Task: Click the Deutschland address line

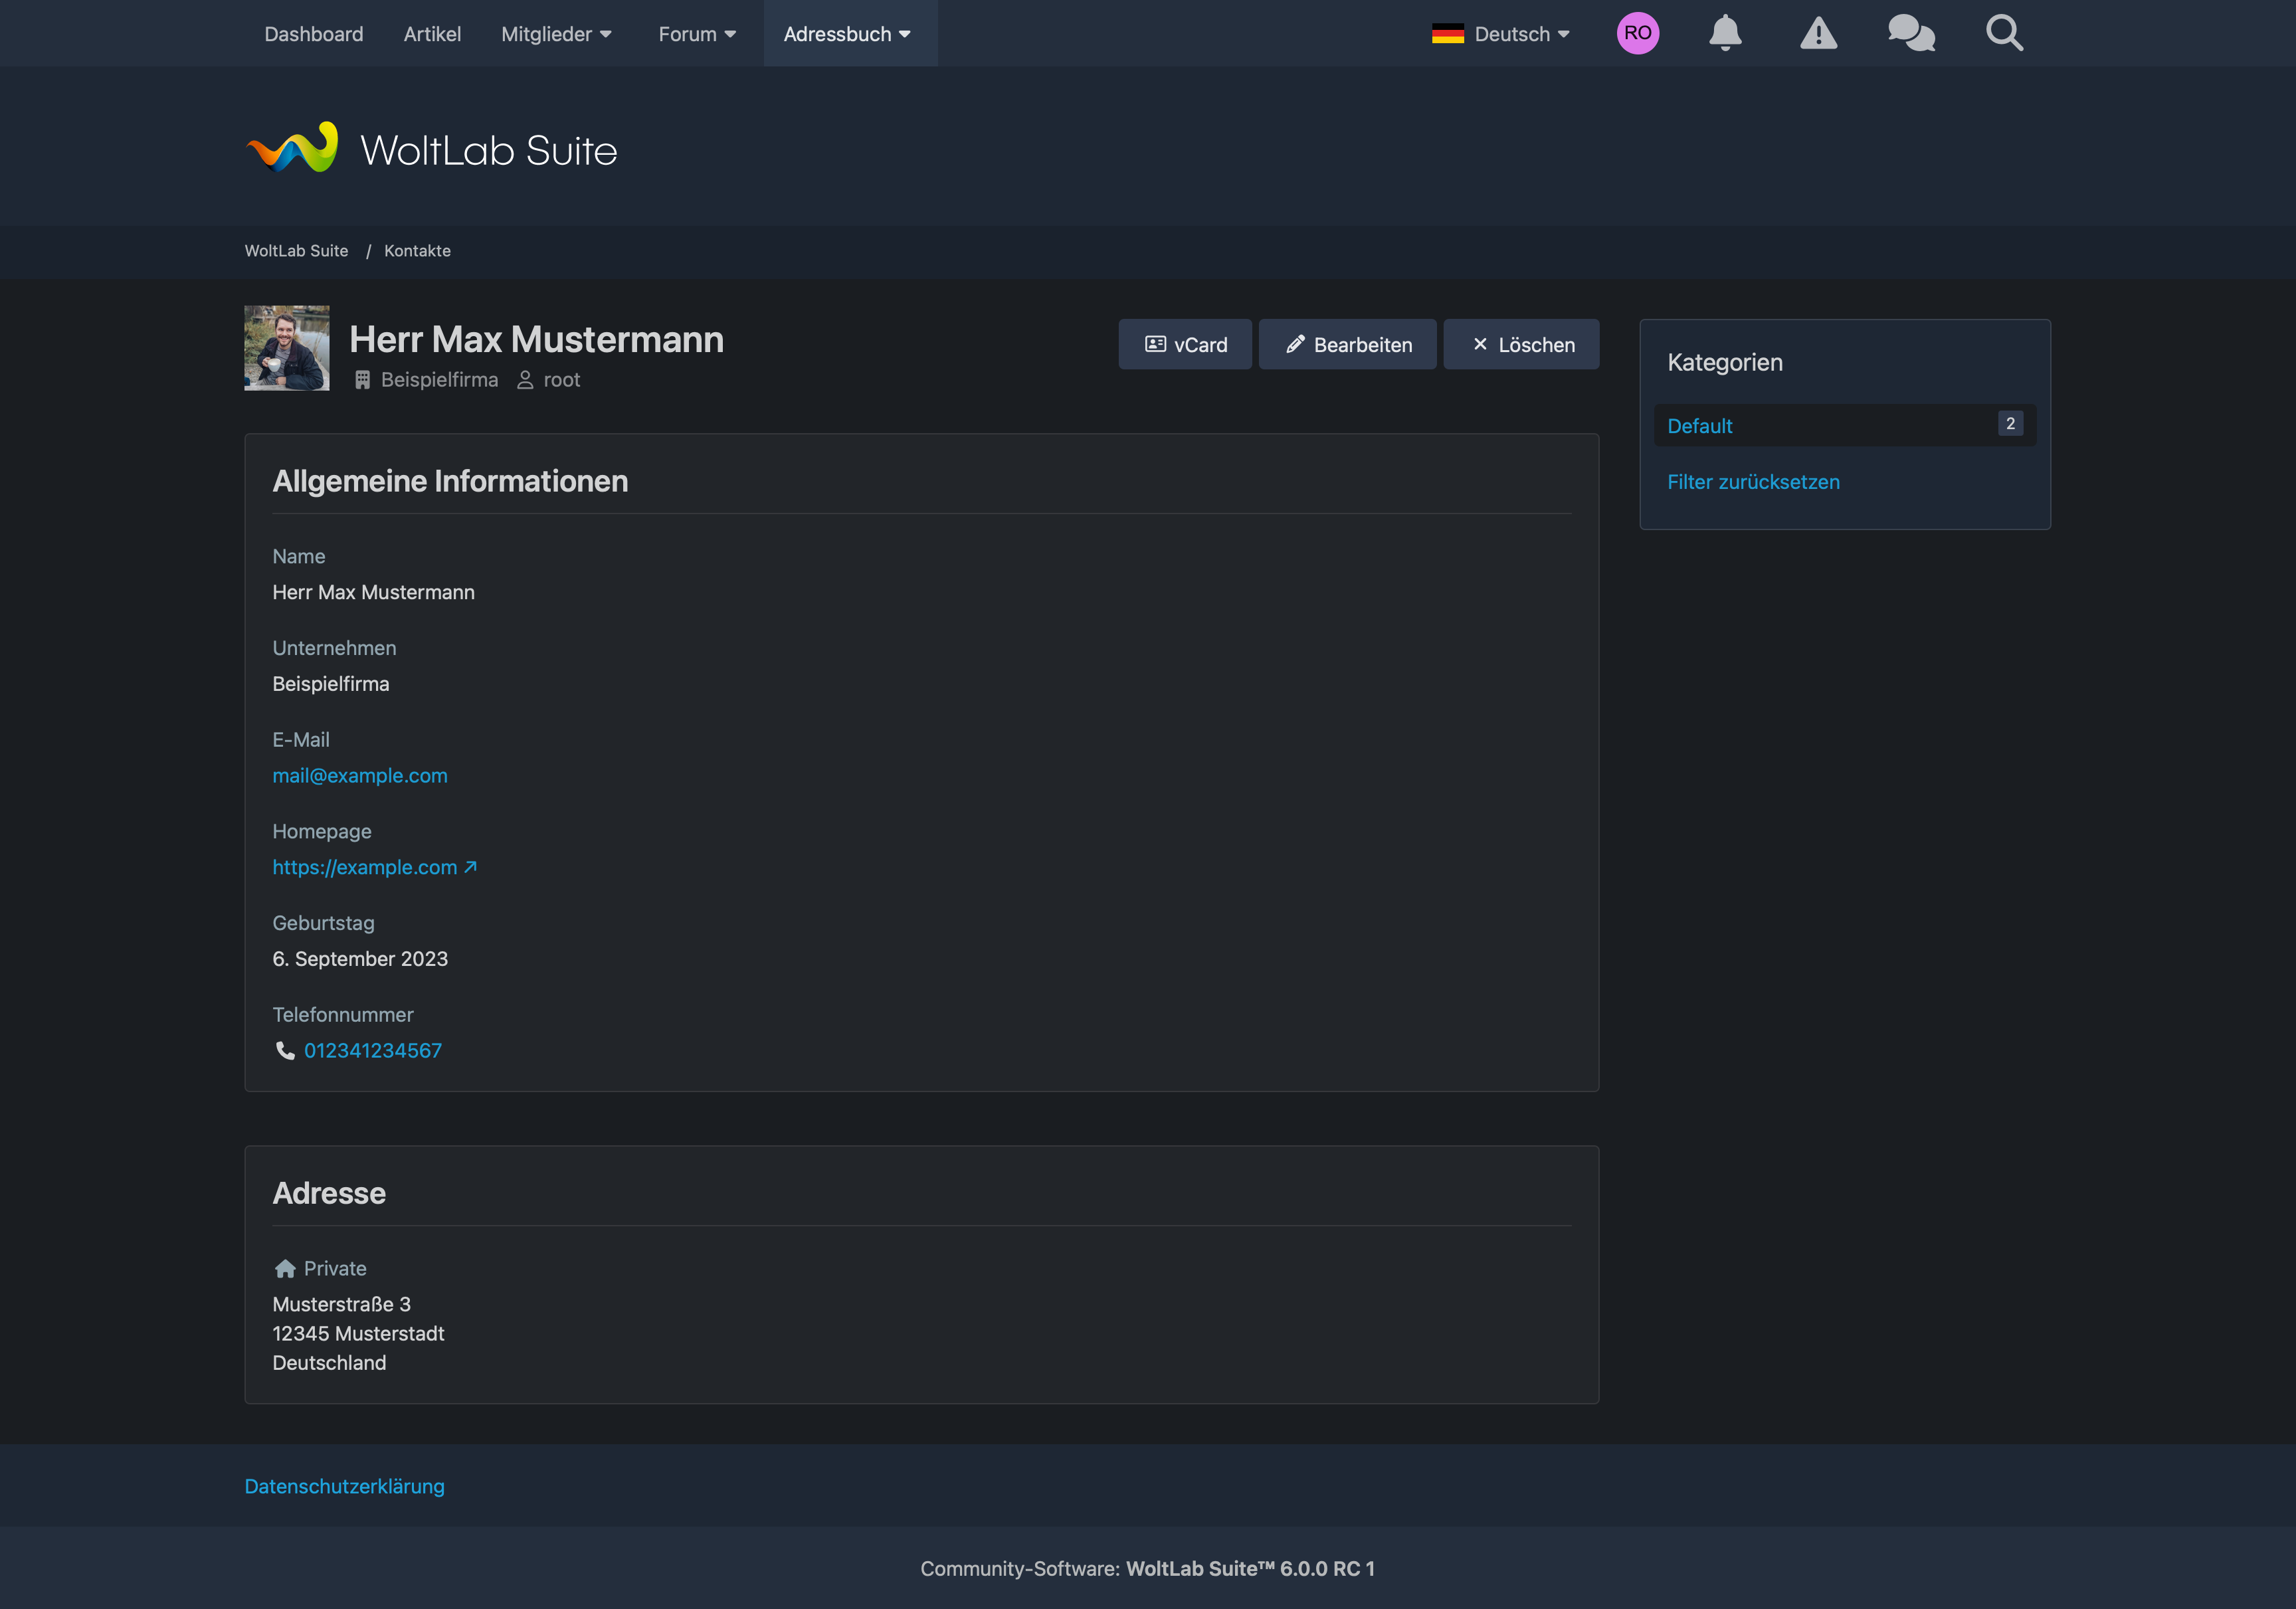Action: pos(330,1363)
